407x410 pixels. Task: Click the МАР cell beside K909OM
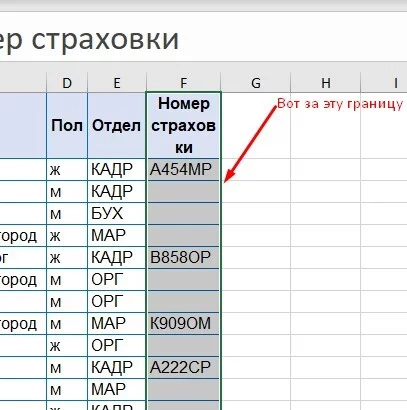tap(117, 323)
